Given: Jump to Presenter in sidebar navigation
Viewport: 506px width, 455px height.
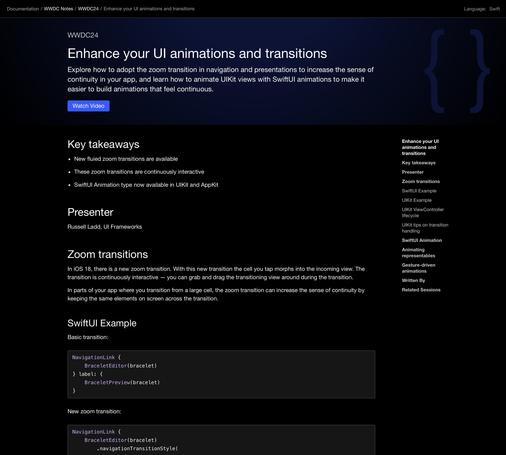Looking at the screenshot, I should pyautogui.click(x=413, y=172).
